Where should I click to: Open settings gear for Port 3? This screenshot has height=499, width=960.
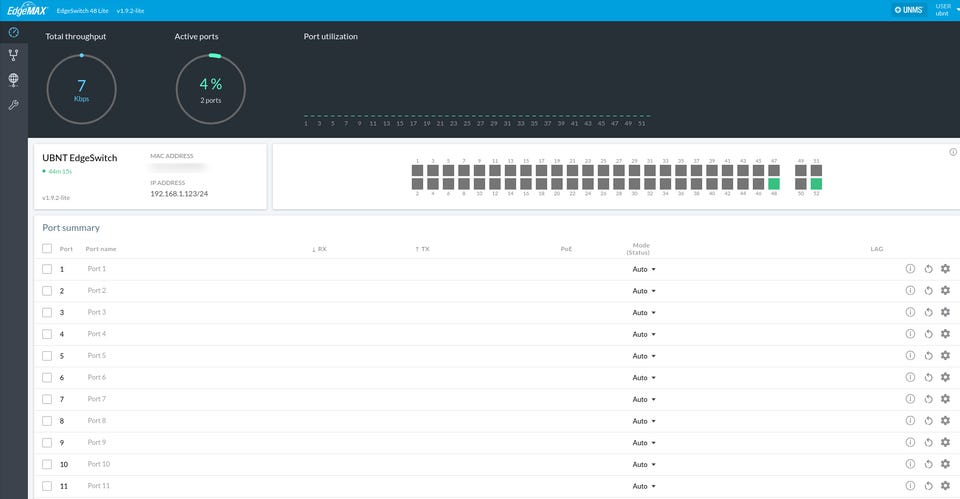pos(945,312)
